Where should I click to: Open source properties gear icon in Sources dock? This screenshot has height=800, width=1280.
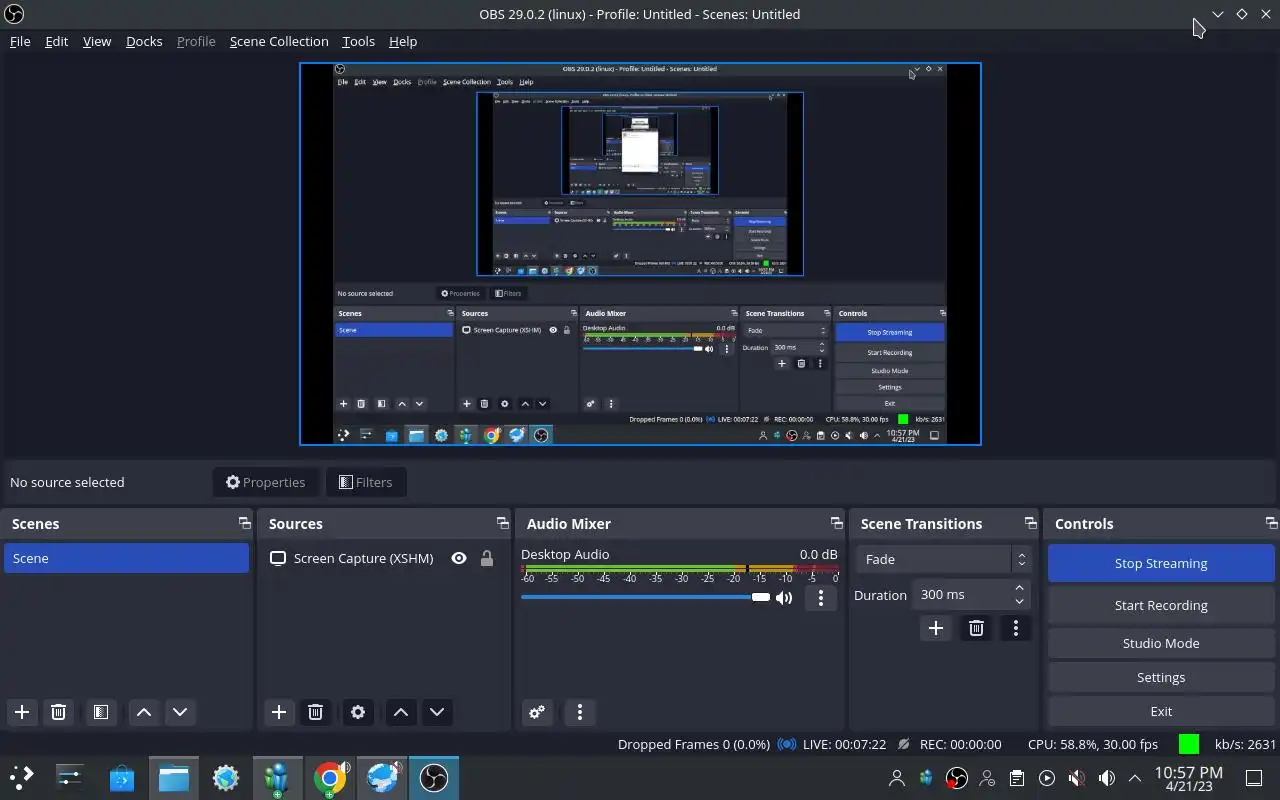(358, 712)
